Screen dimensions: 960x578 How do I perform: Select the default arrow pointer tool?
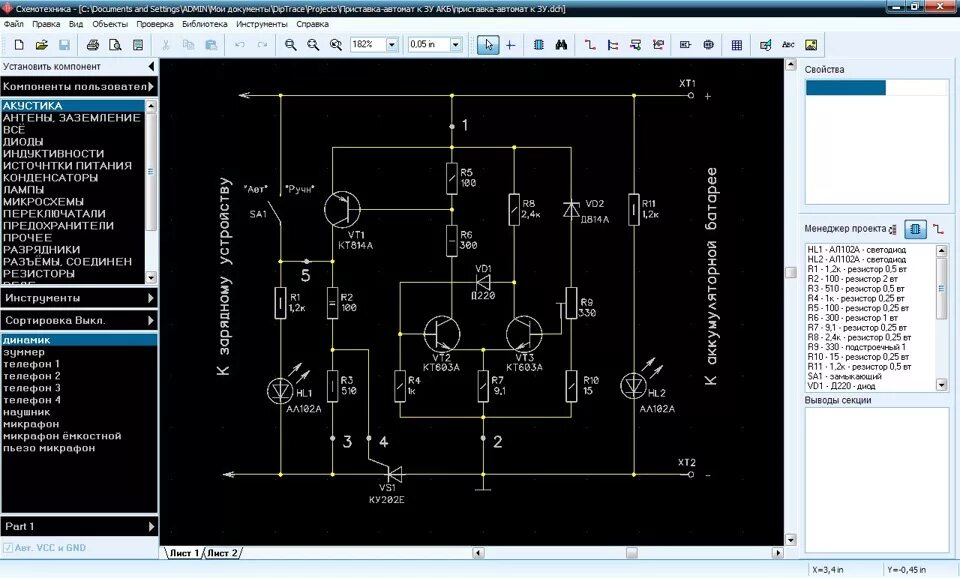(488, 45)
